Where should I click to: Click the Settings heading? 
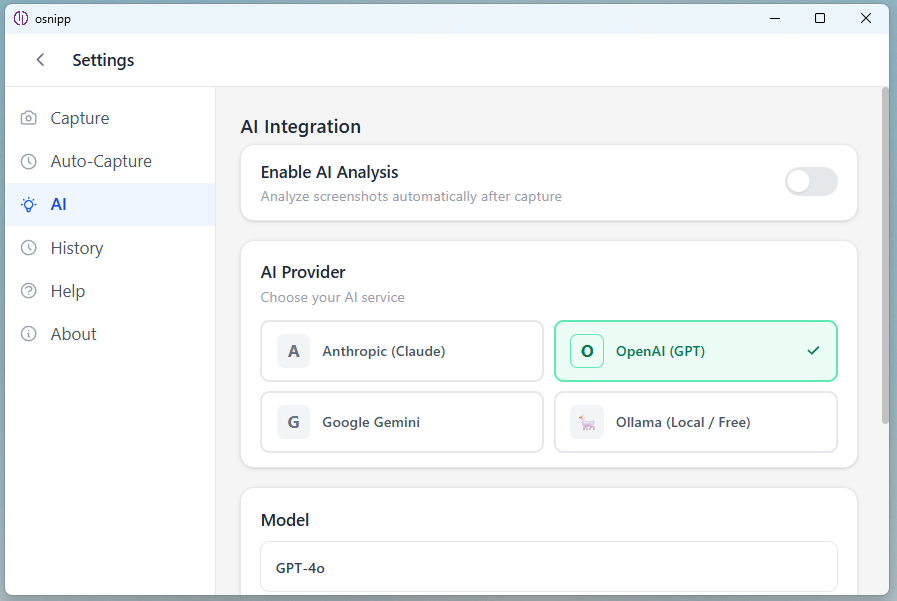click(103, 60)
